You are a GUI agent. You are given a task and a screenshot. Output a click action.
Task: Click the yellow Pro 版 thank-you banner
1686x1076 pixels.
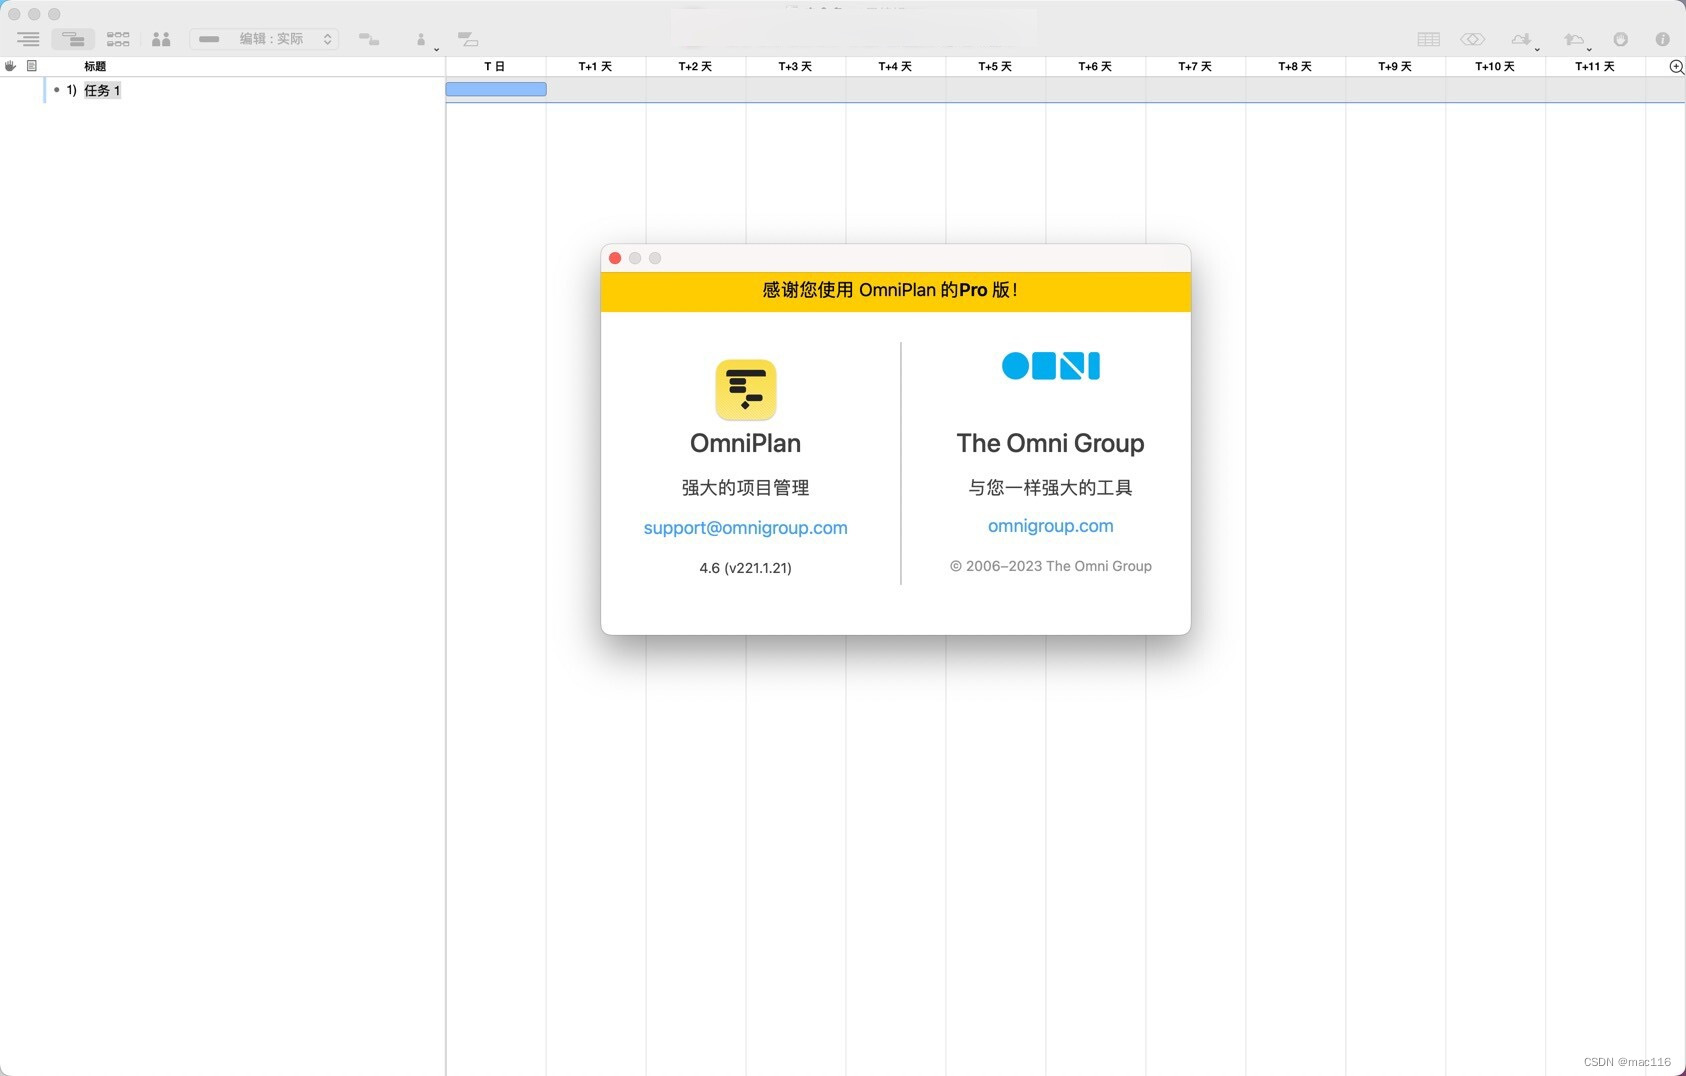pos(895,291)
